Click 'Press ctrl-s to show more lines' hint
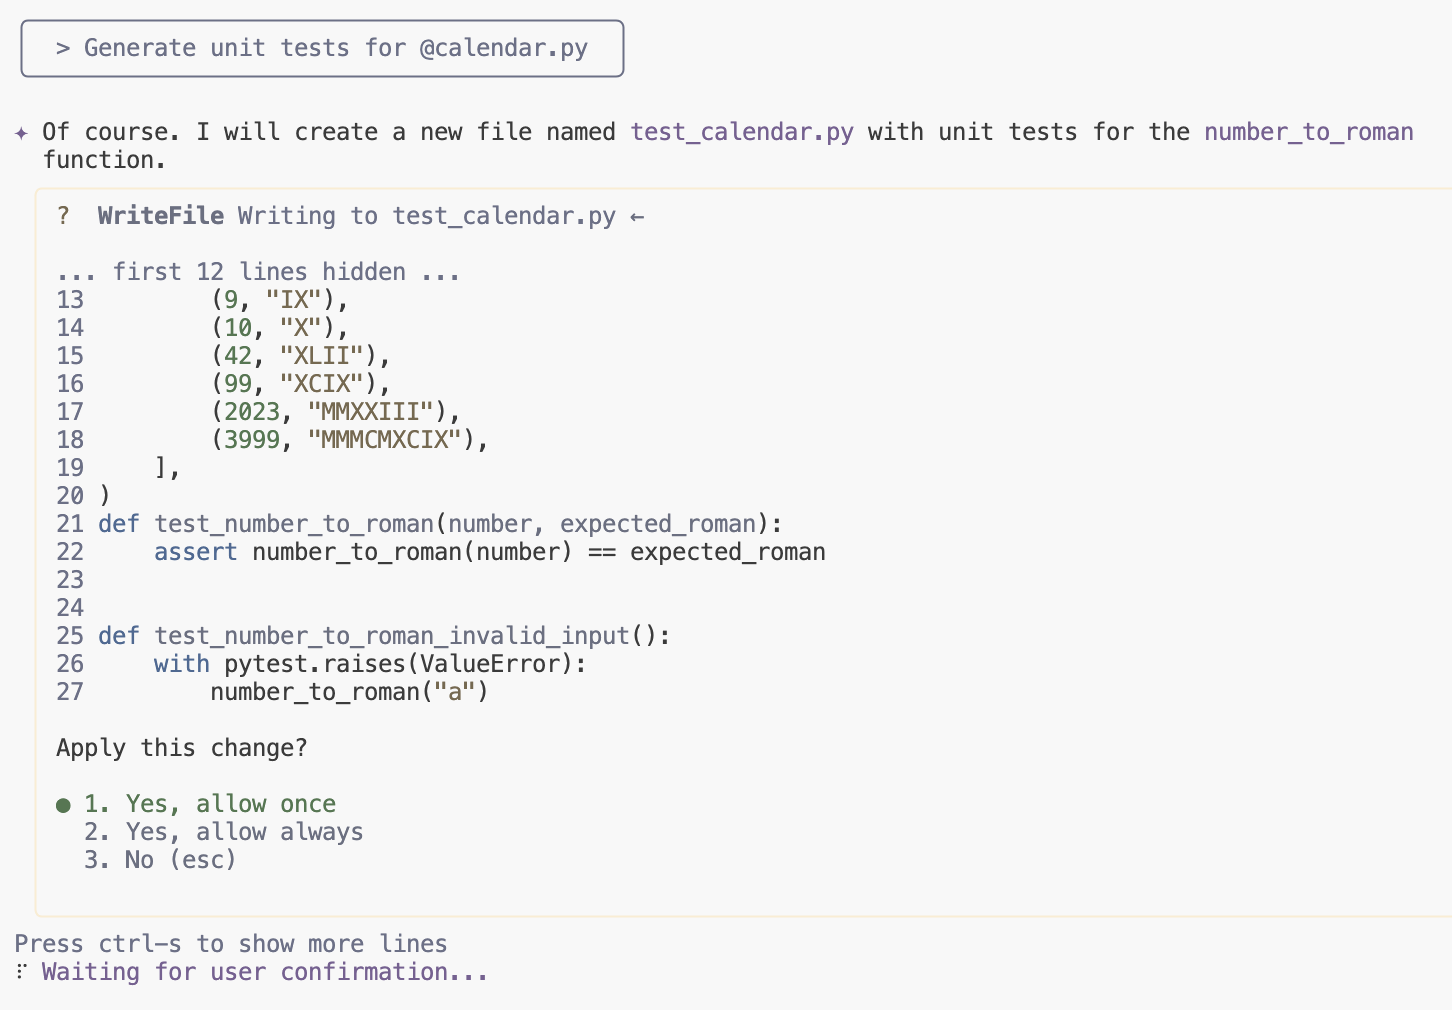This screenshot has width=1452, height=1010. (231, 944)
